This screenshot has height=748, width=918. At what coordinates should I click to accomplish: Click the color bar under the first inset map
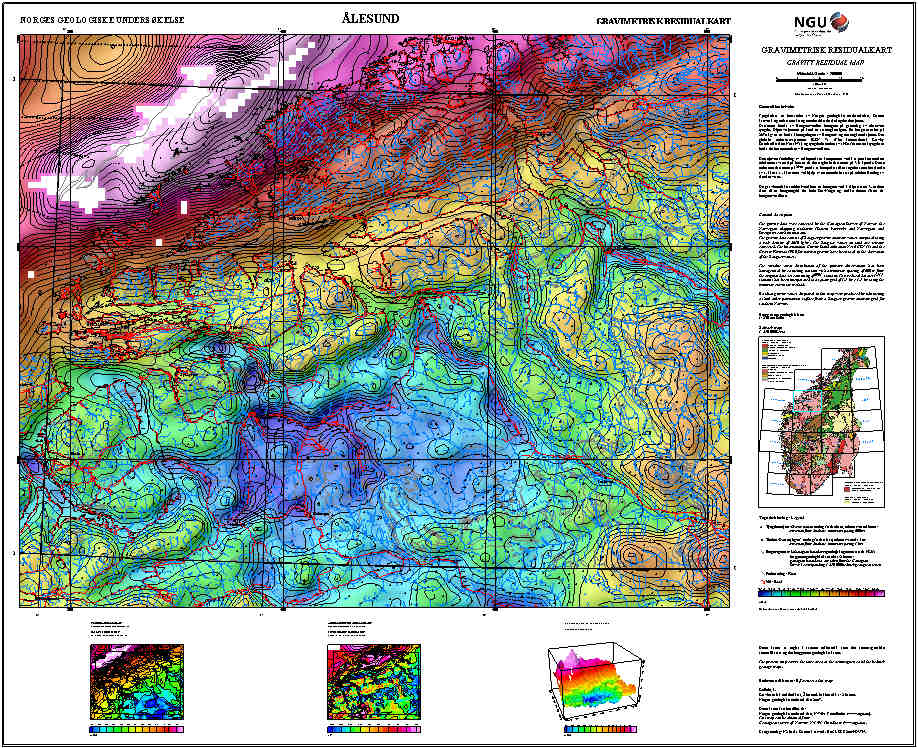click(x=137, y=729)
